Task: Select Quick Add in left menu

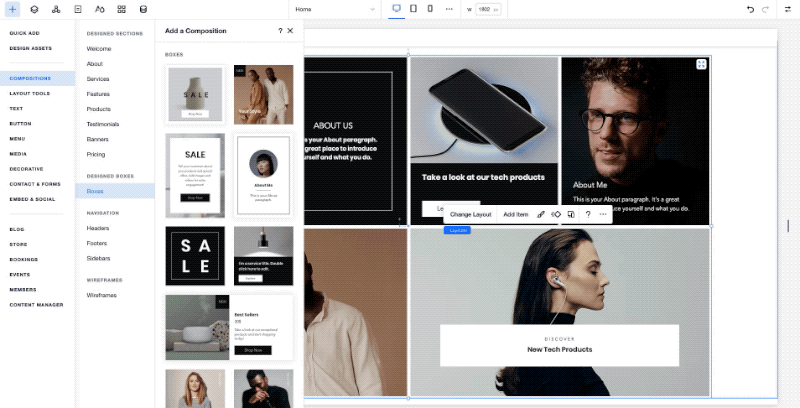Action: pos(24,33)
